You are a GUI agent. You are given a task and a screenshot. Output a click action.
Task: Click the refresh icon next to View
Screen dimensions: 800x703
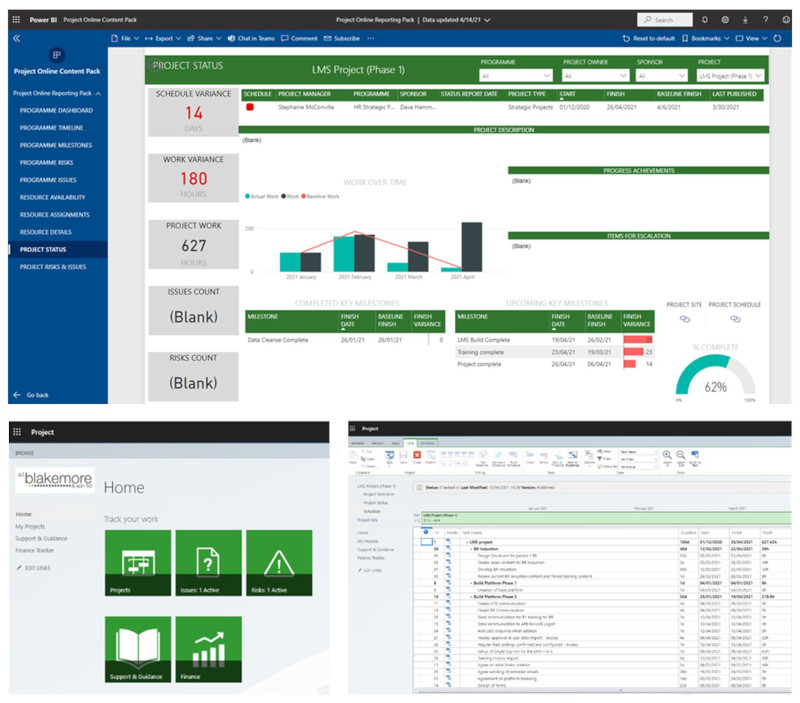[x=778, y=38]
